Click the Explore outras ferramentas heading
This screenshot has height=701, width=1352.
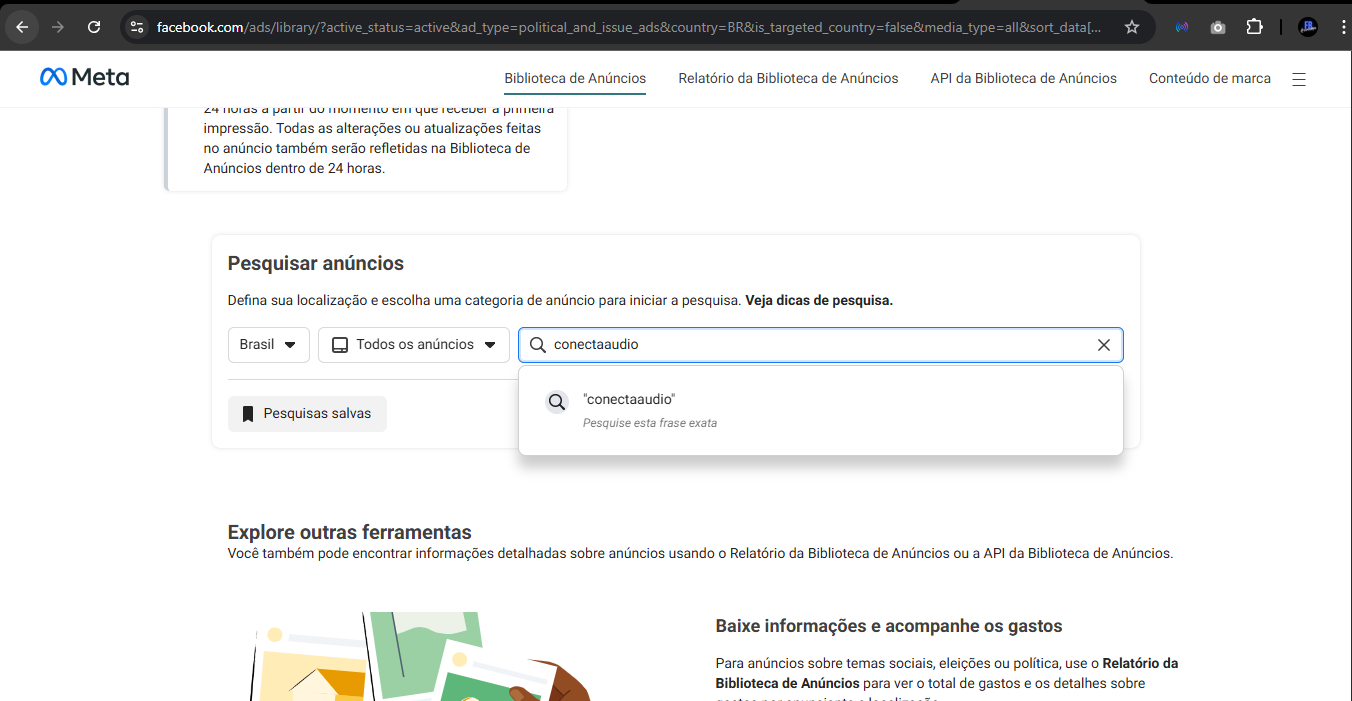point(350,532)
